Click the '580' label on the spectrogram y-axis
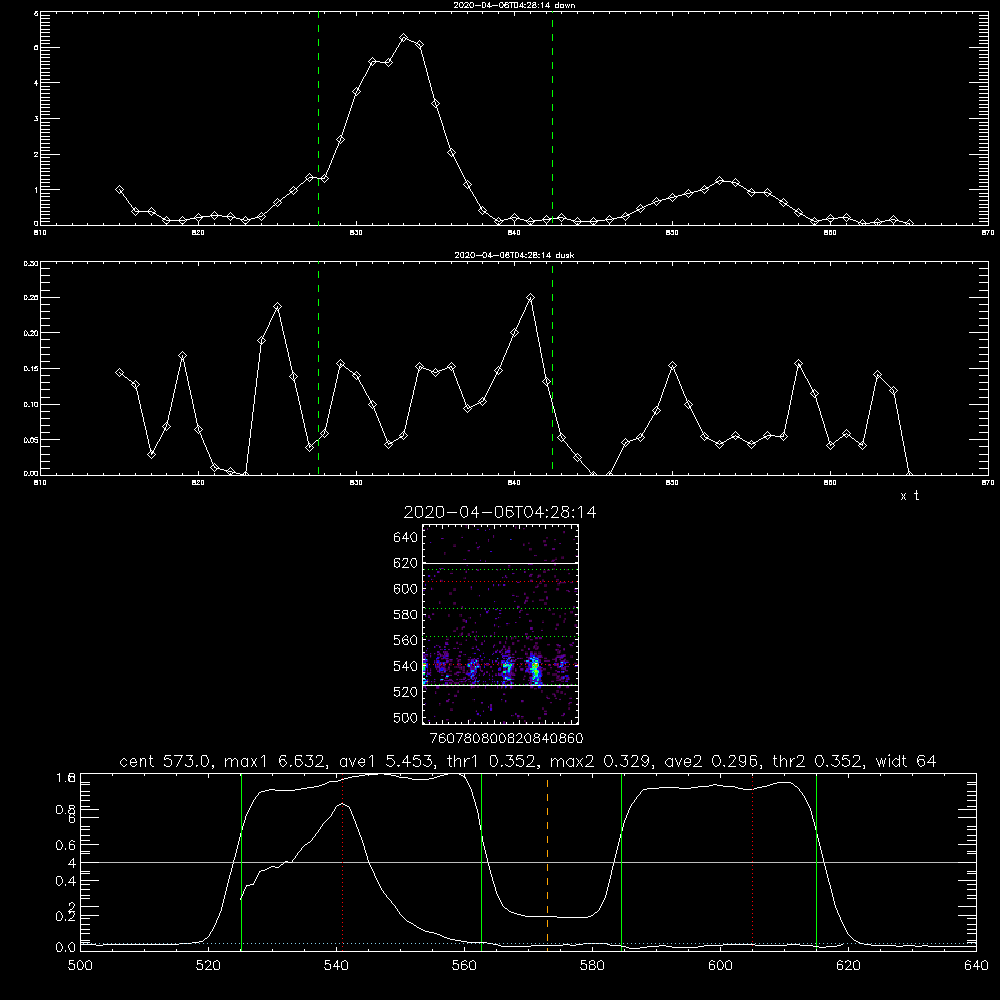This screenshot has width=1000, height=1000. point(405,614)
